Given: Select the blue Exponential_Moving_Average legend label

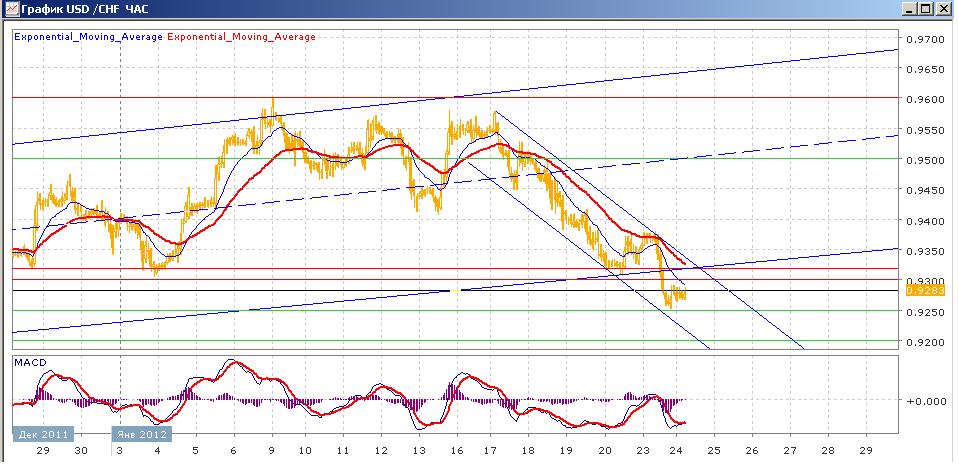Looking at the screenshot, I should click(88, 37).
